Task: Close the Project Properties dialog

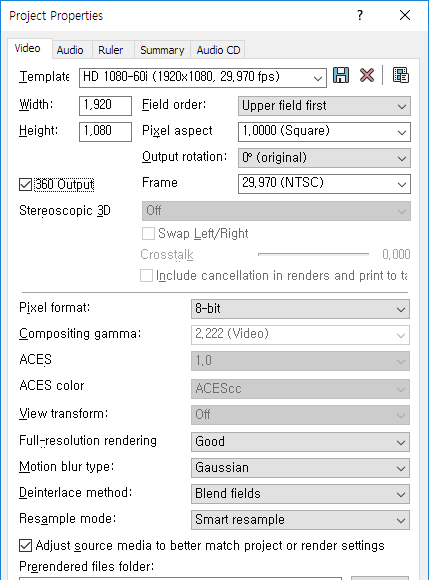Action: pos(405,15)
